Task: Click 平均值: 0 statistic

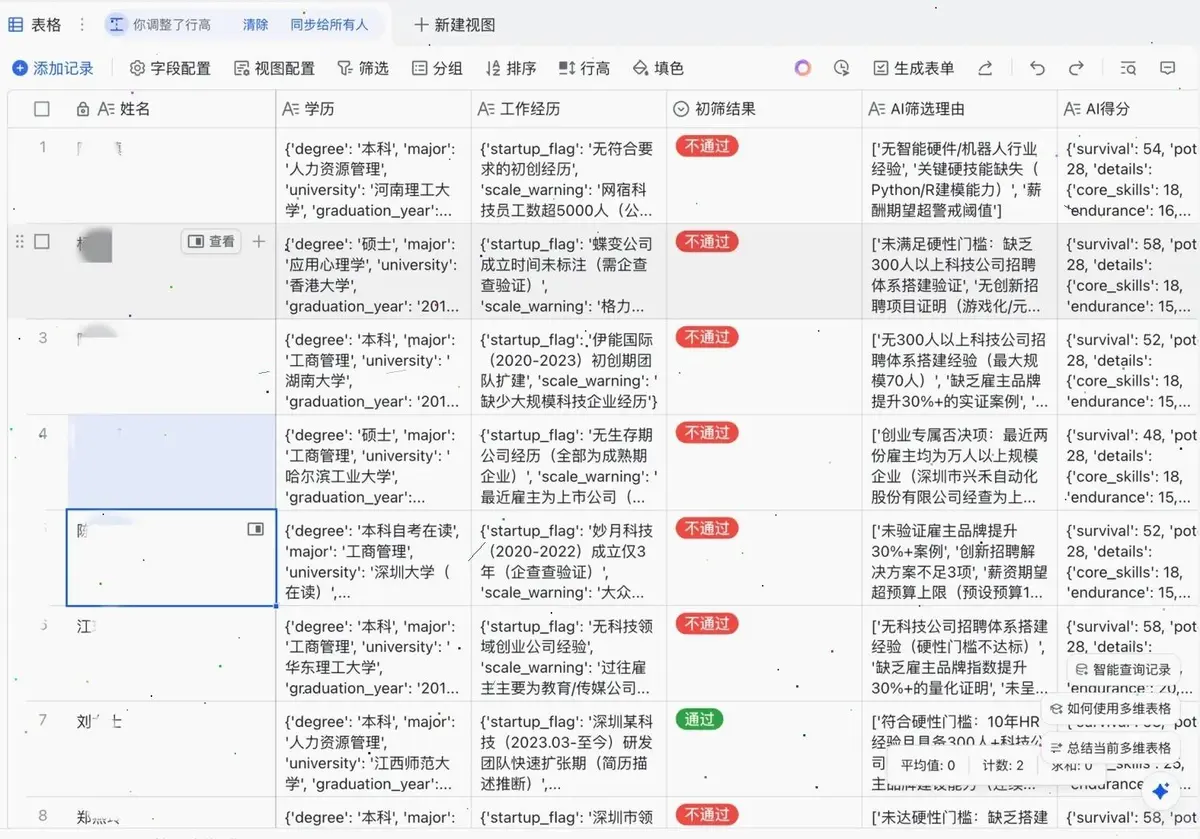Action: coord(927,765)
